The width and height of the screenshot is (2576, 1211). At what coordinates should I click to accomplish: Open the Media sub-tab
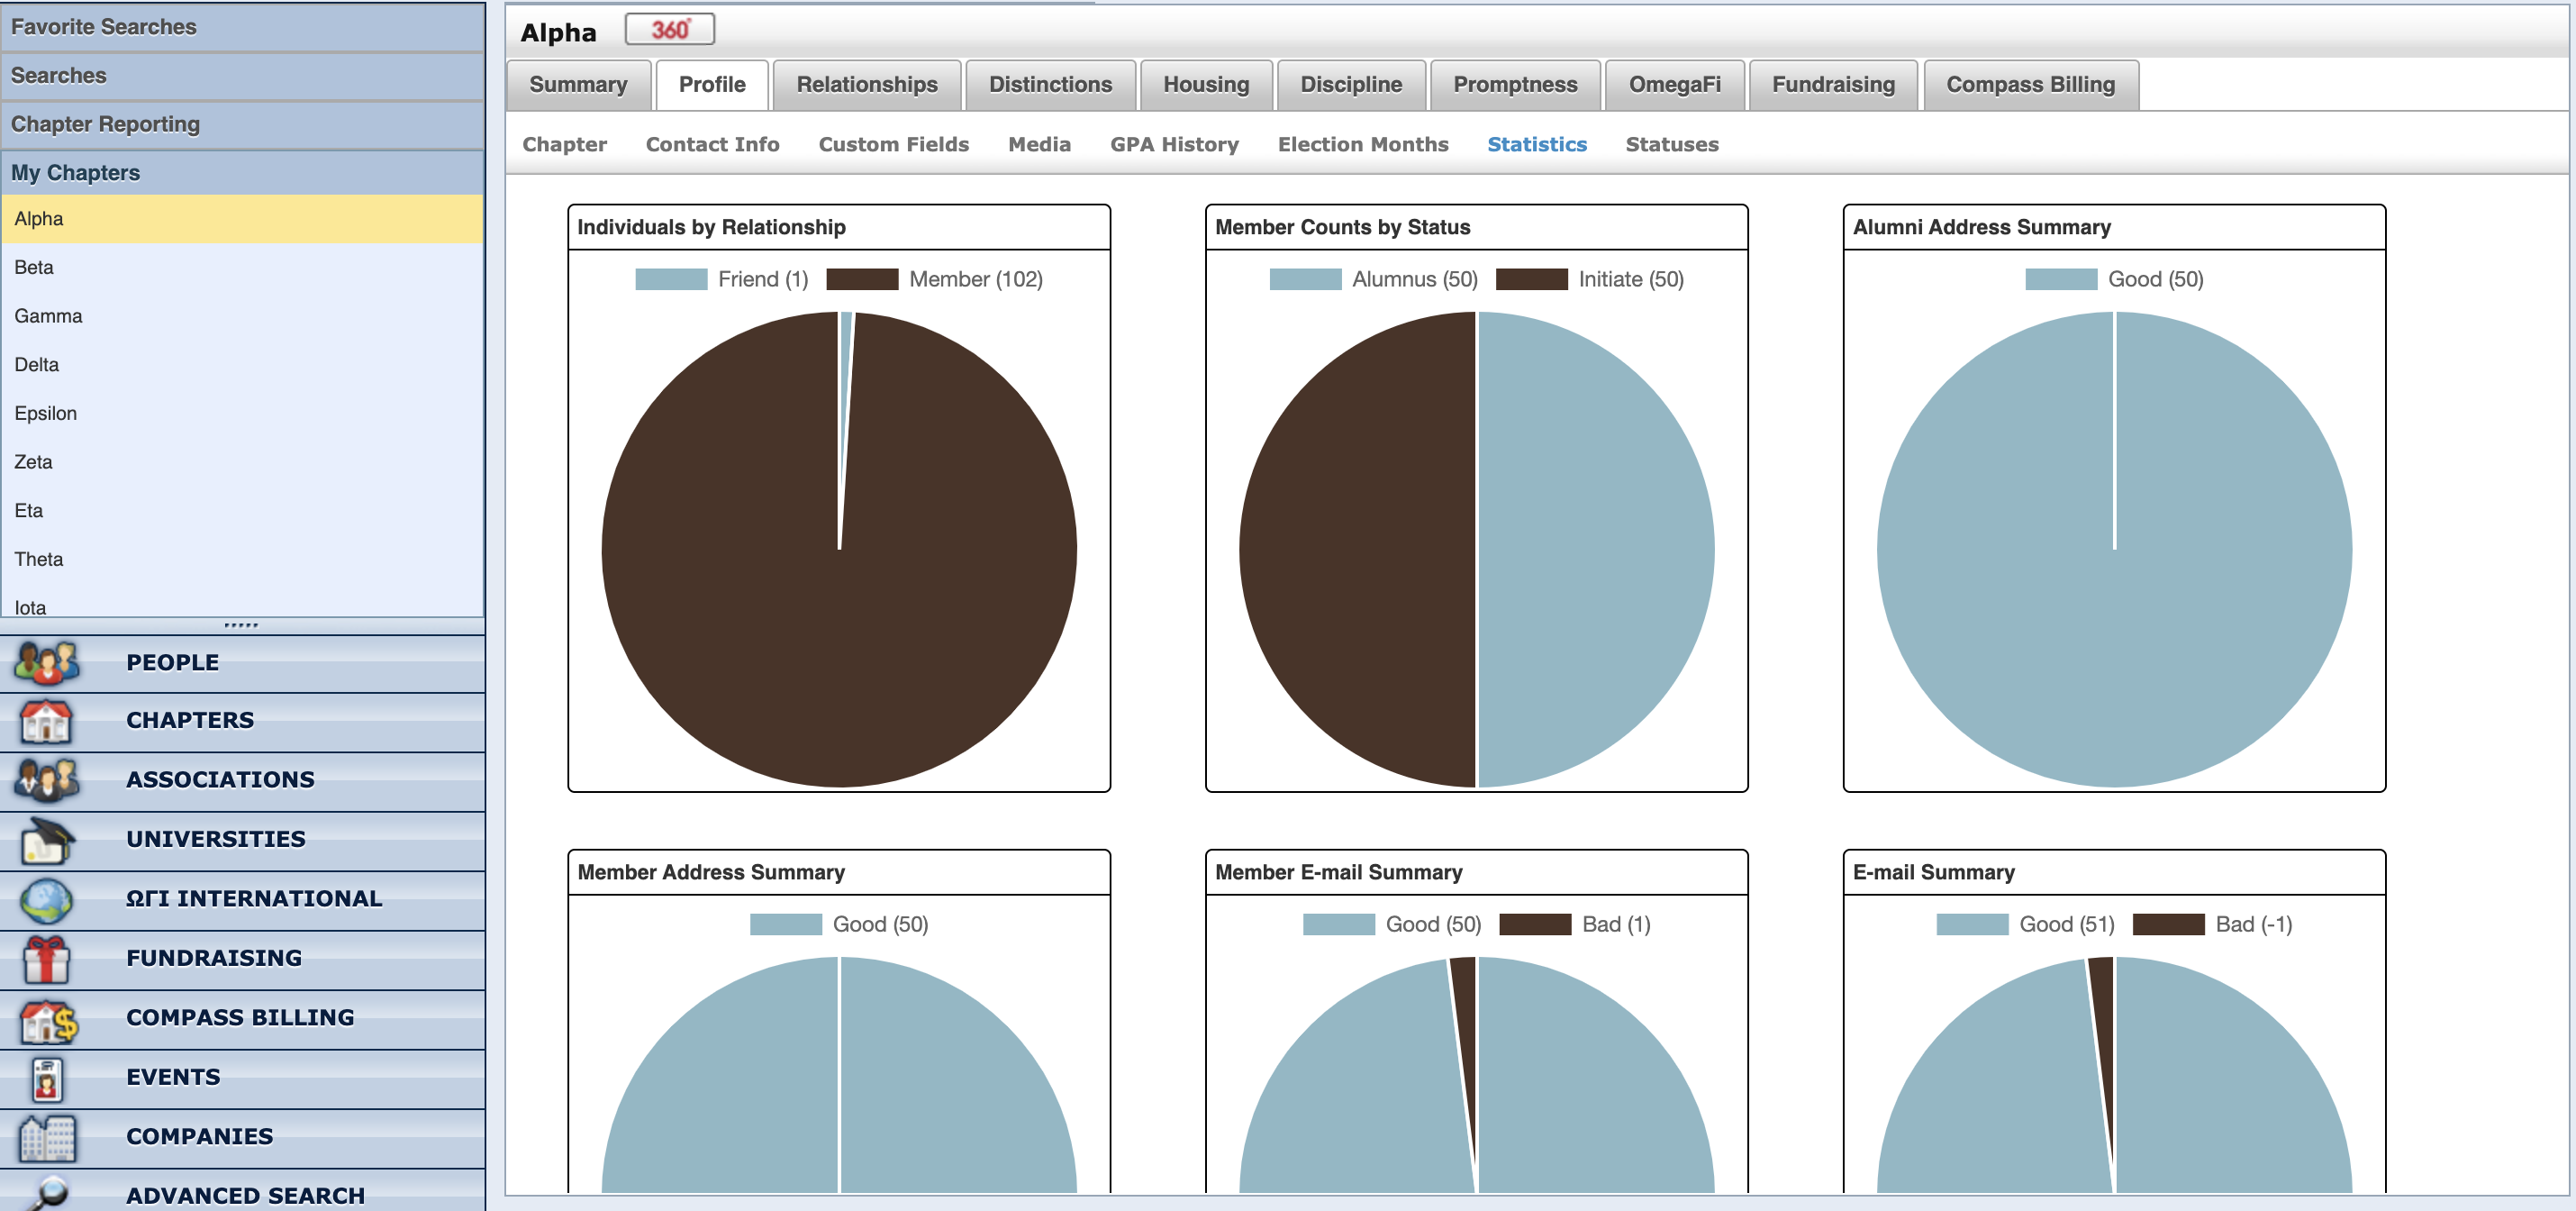pos(1039,144)
